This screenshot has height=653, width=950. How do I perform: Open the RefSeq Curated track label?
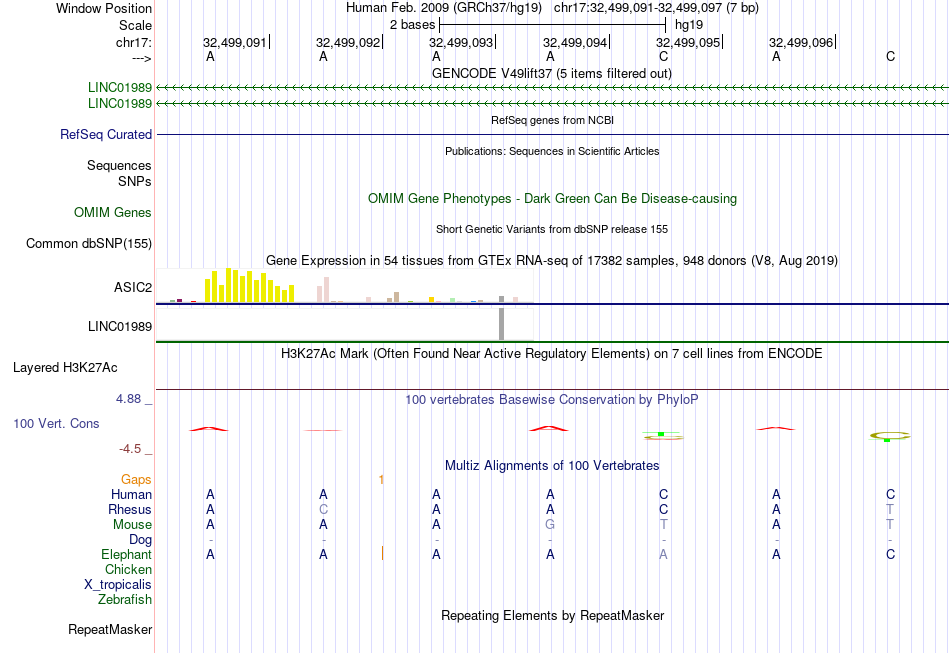(105, 134)
